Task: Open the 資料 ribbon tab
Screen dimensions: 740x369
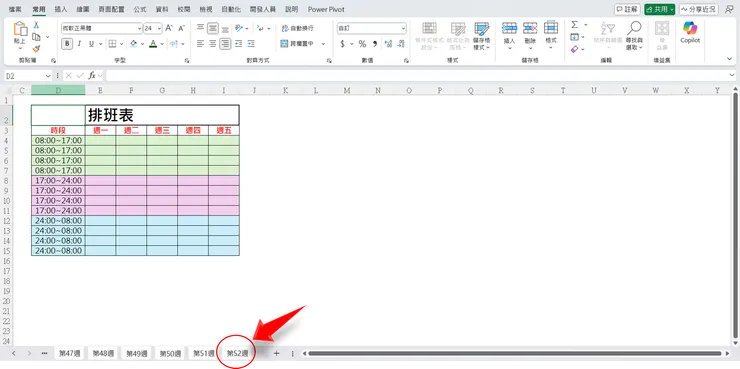Action: (162, 9)
